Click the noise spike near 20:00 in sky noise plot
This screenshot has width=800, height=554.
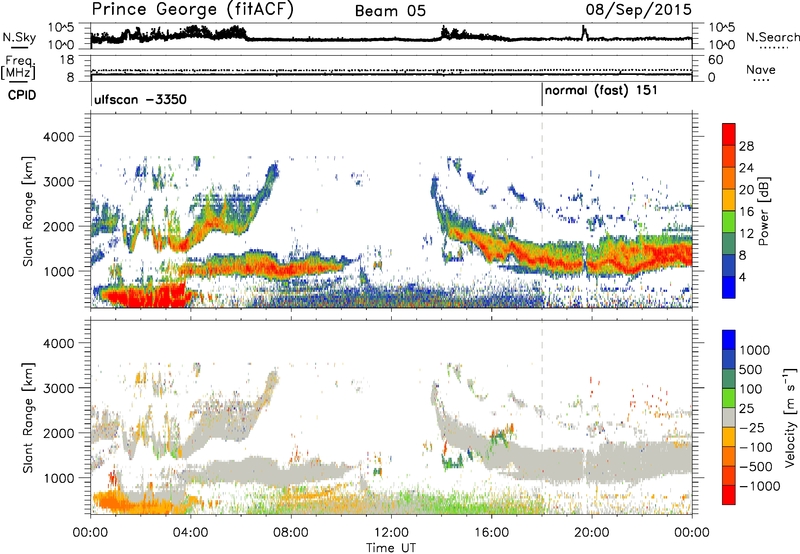(585, 32)
